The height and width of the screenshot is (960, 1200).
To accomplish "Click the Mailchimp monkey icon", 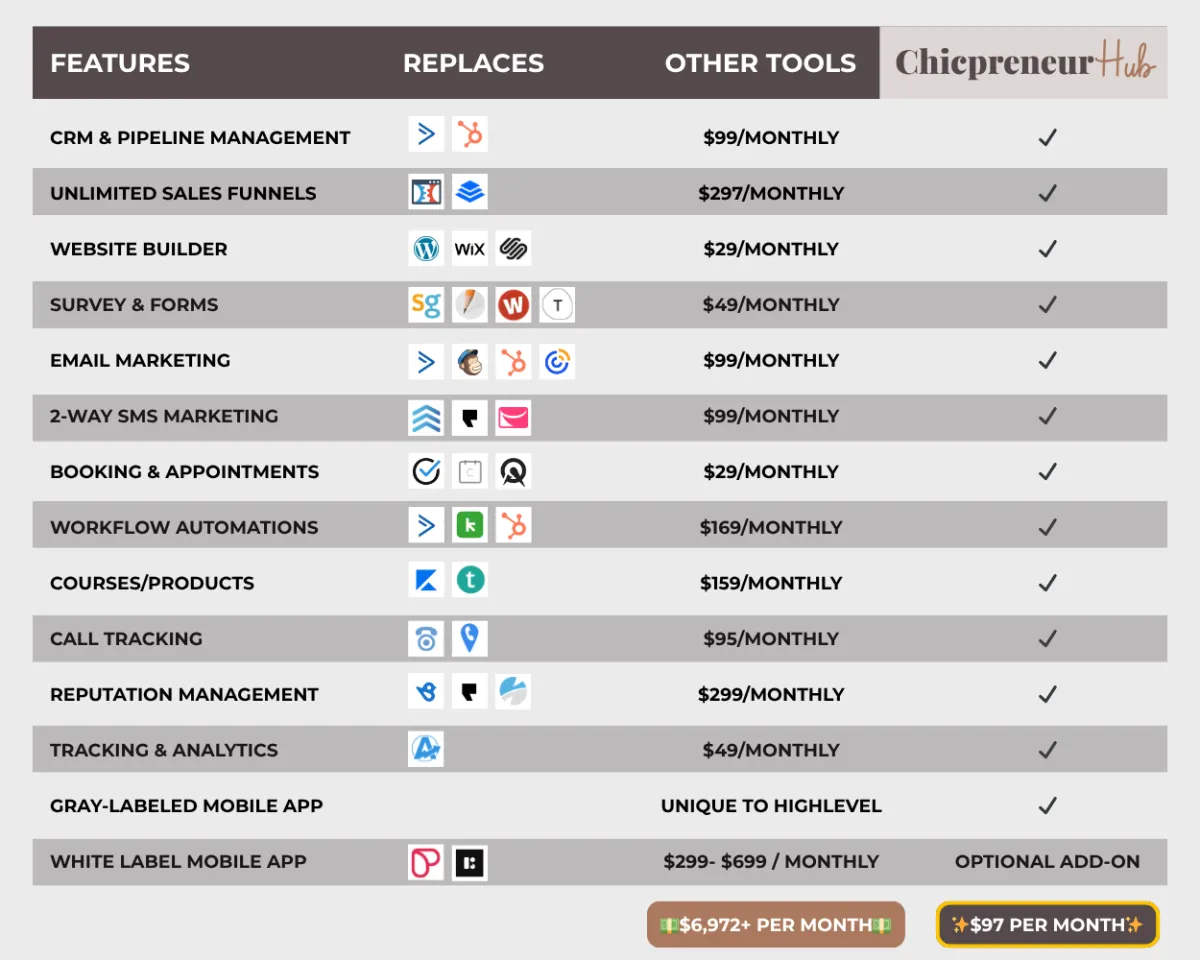I will tap(470, 361).
